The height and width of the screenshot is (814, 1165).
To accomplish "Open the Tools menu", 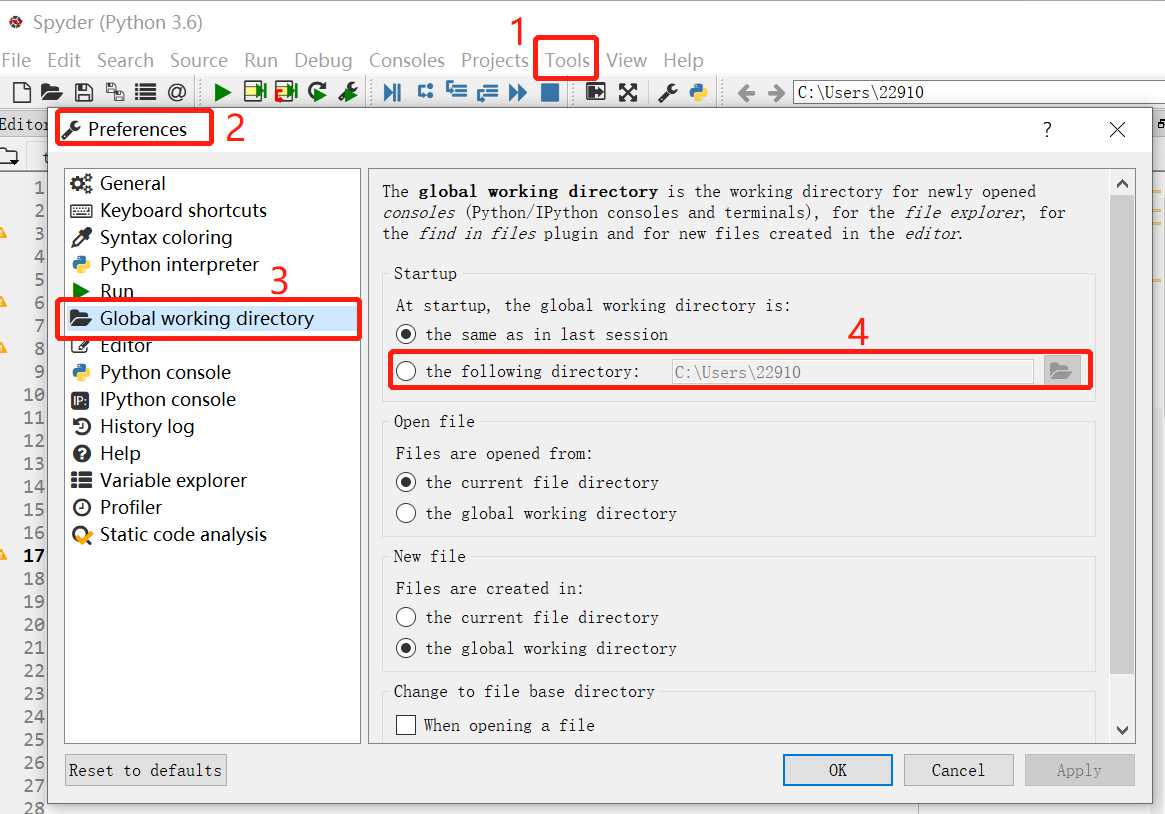I will (x=567, y=60).
